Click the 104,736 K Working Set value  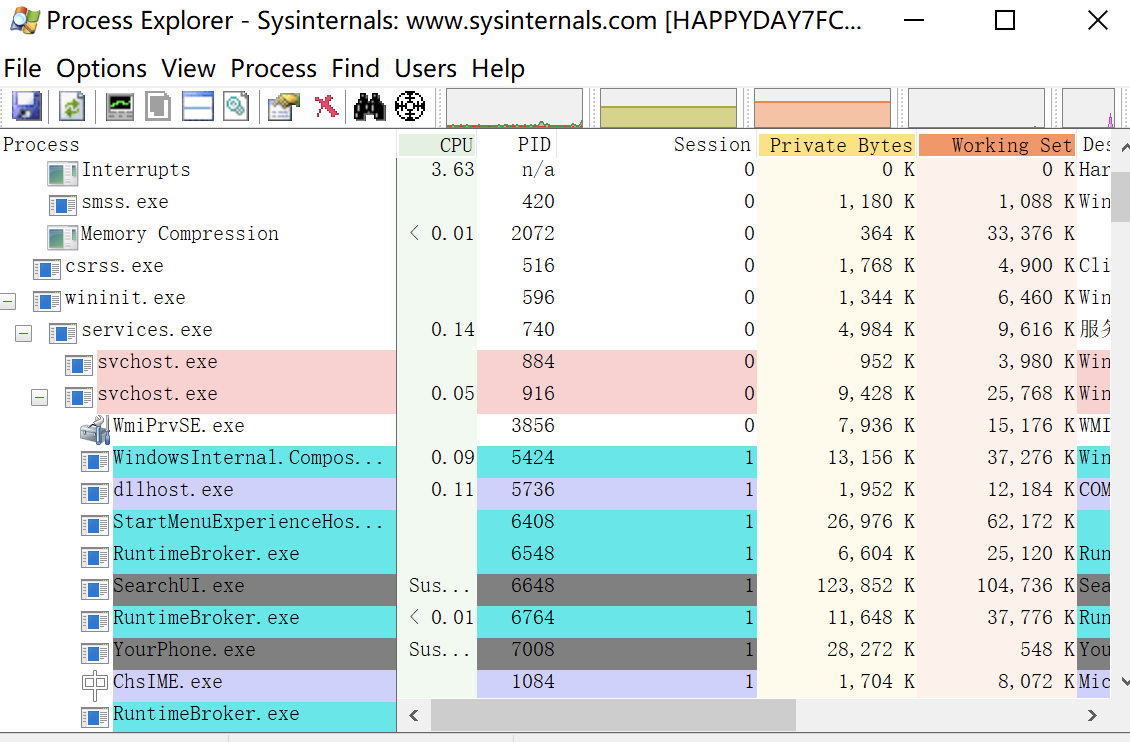1026,586
